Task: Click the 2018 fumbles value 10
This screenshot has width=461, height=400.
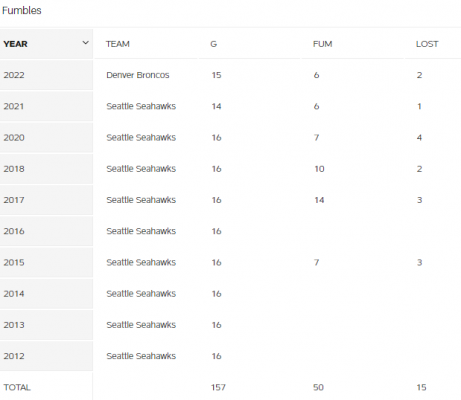Action: [319, 169]
